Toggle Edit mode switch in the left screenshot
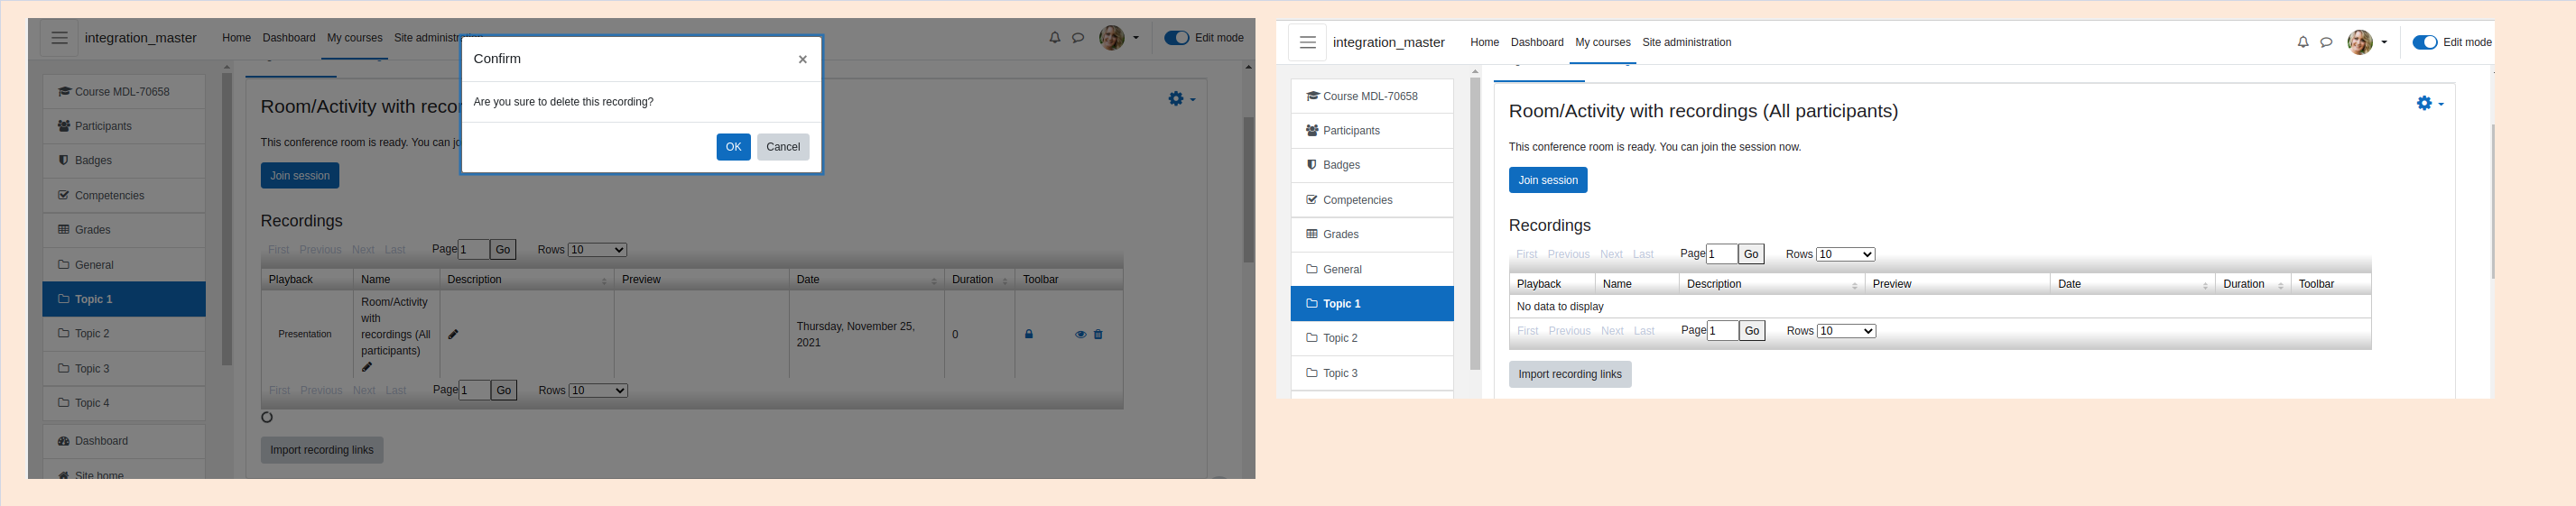The image size is (2576, 506). [x=1176, y=38]
